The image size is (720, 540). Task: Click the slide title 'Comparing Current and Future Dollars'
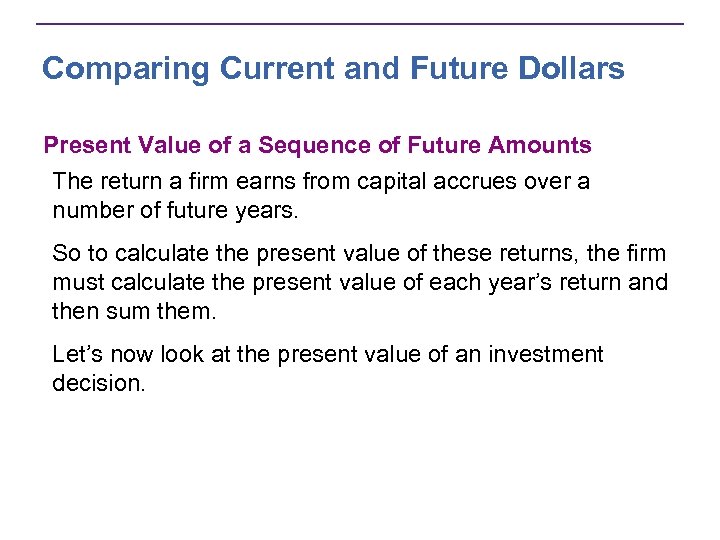click(333, 69)
